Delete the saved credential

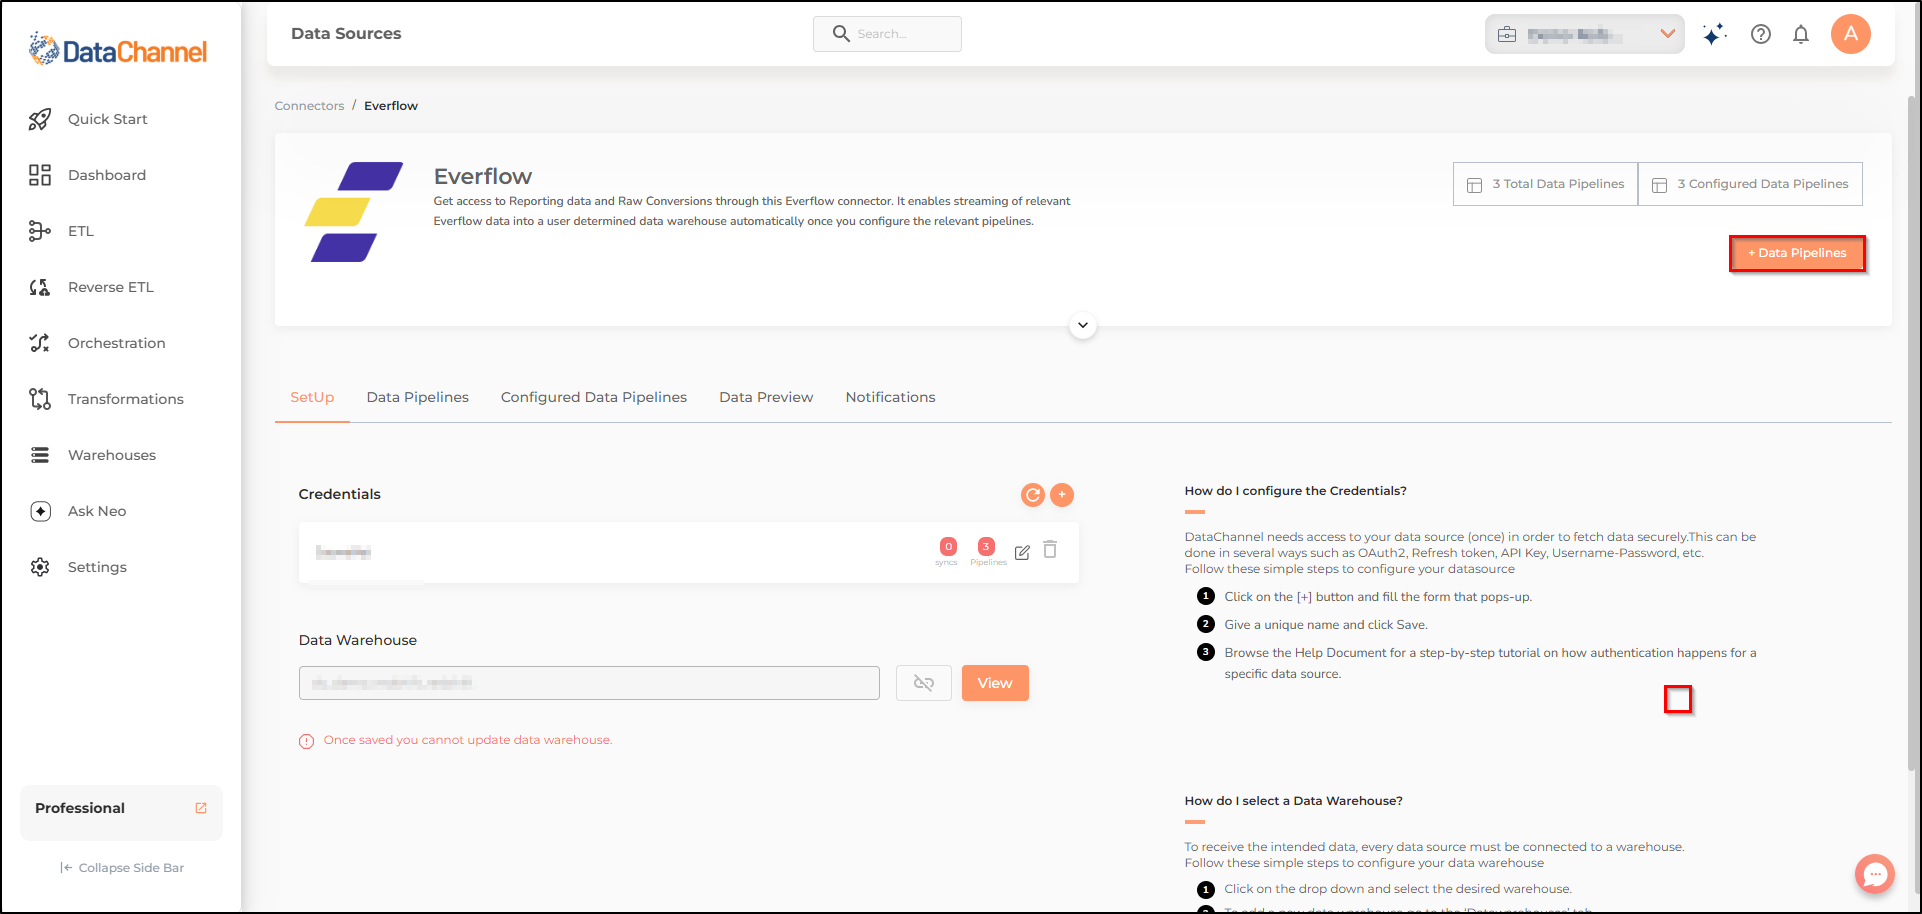1050,549
